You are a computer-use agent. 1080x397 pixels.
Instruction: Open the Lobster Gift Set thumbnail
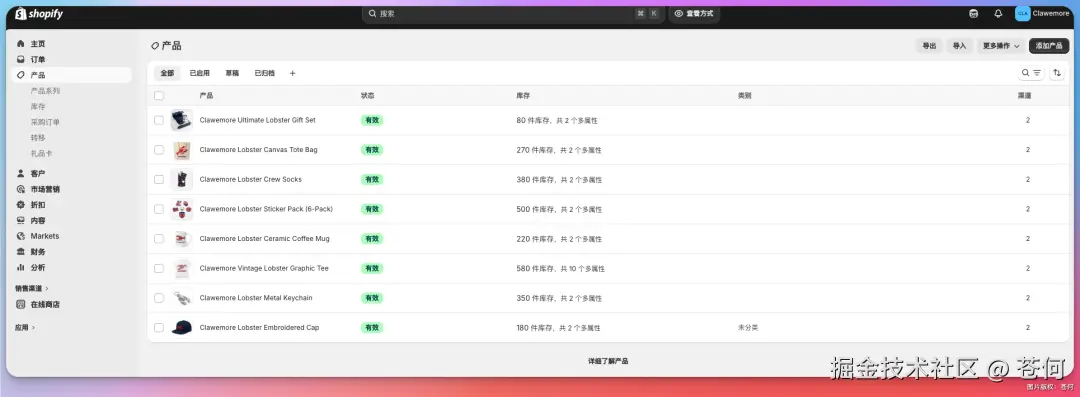181,120
